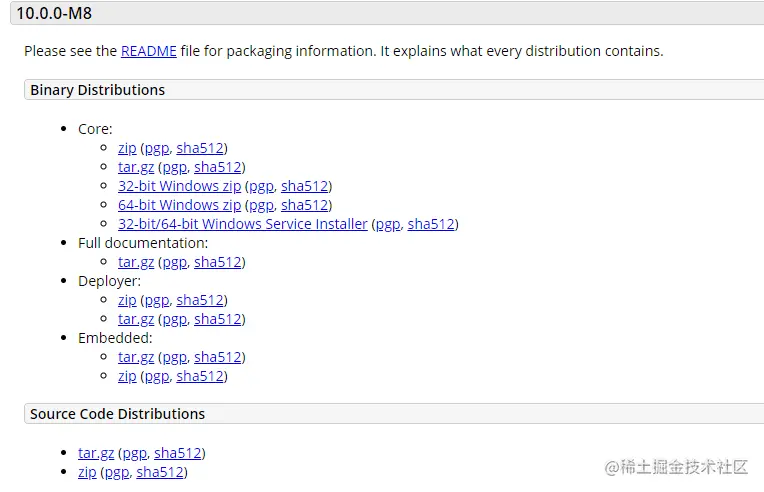Open the README file link
The height and width of the screenshot is (492, 764).
tap(148, 51)
